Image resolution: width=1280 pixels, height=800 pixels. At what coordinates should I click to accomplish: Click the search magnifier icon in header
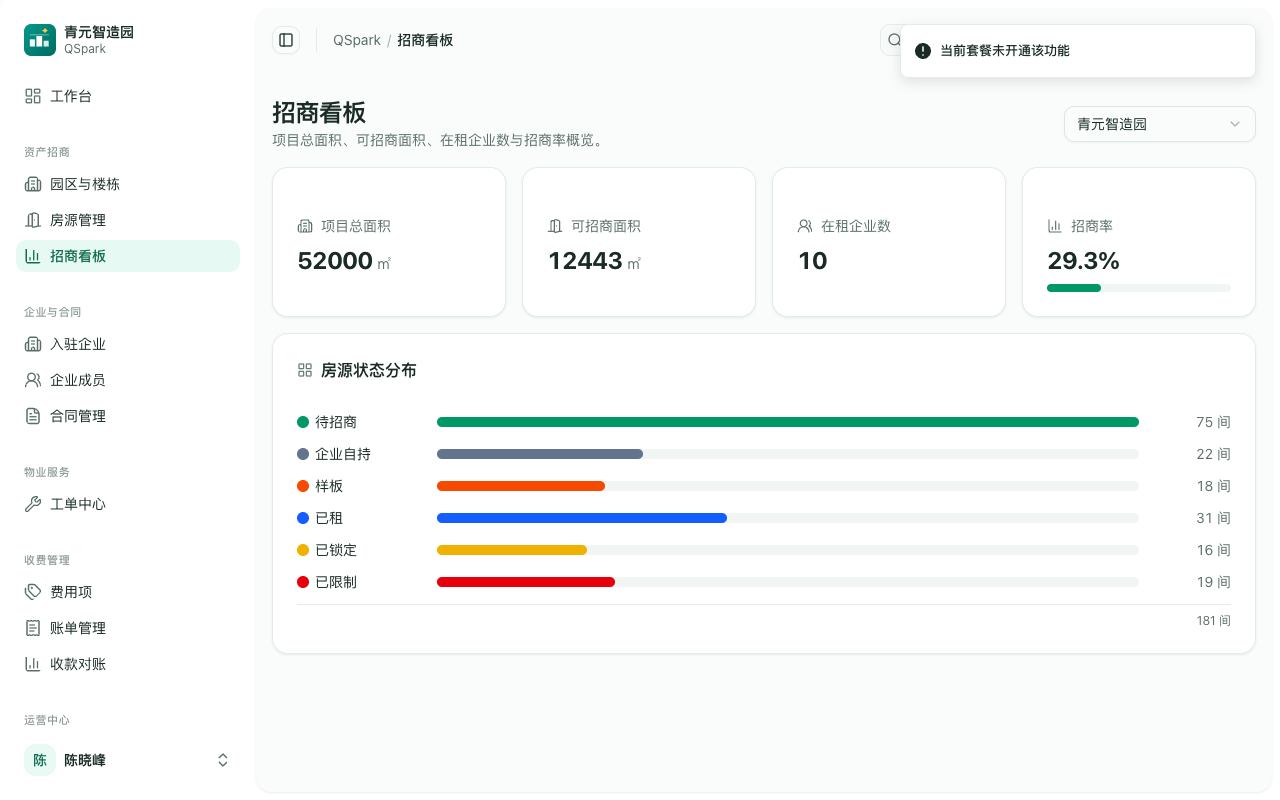point(893,40)
